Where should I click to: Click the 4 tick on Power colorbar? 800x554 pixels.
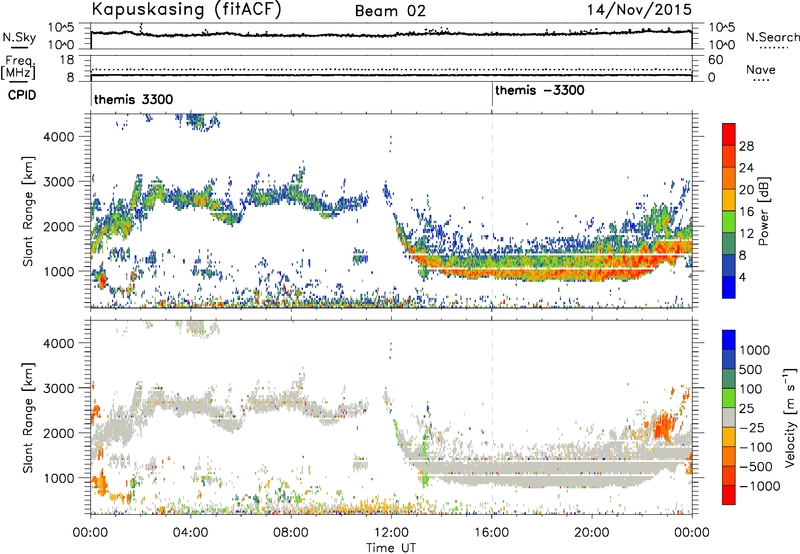point(742,278)
